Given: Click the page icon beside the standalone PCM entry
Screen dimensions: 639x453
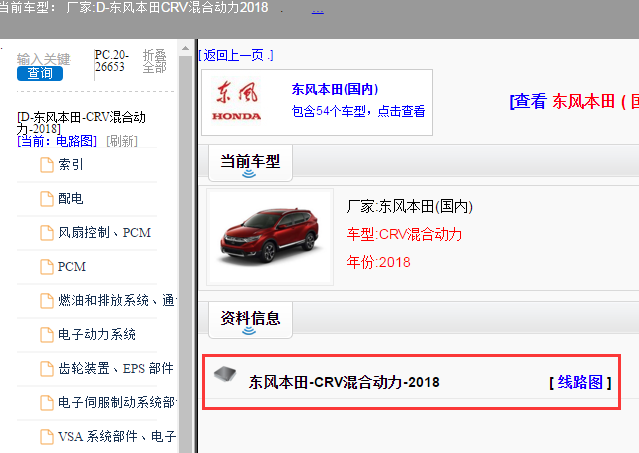Looking at the screenshot, I should (46, 267).
